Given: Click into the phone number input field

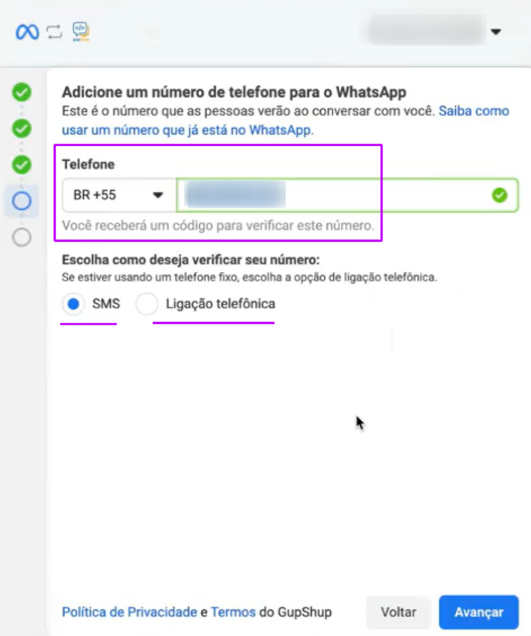Looking at the screenshot, I should click(347, 195).
